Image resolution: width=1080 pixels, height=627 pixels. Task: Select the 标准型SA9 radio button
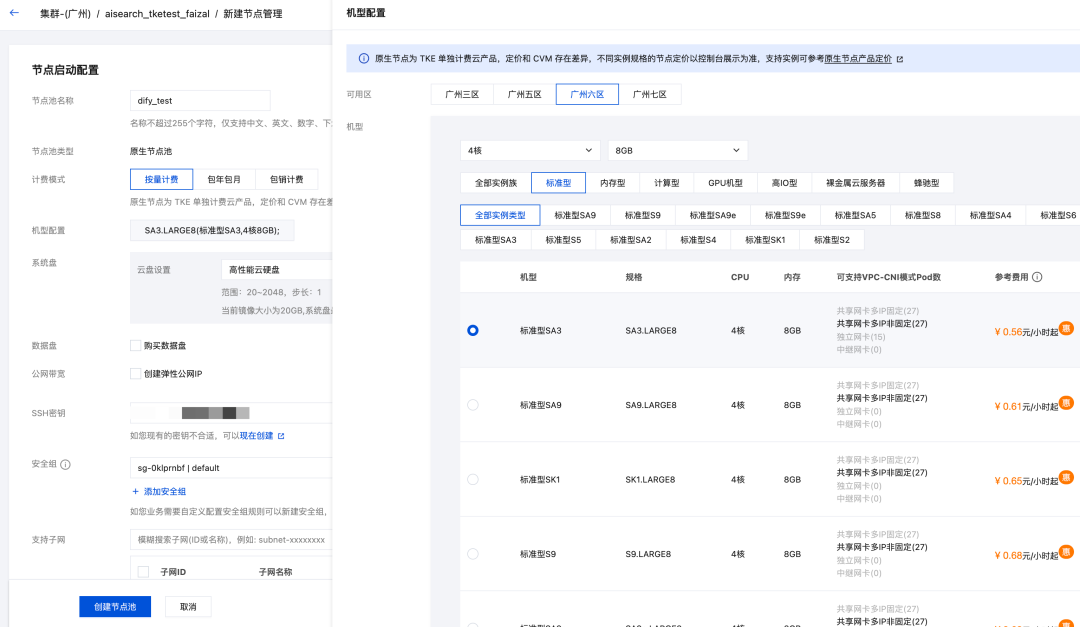[473, 404]
